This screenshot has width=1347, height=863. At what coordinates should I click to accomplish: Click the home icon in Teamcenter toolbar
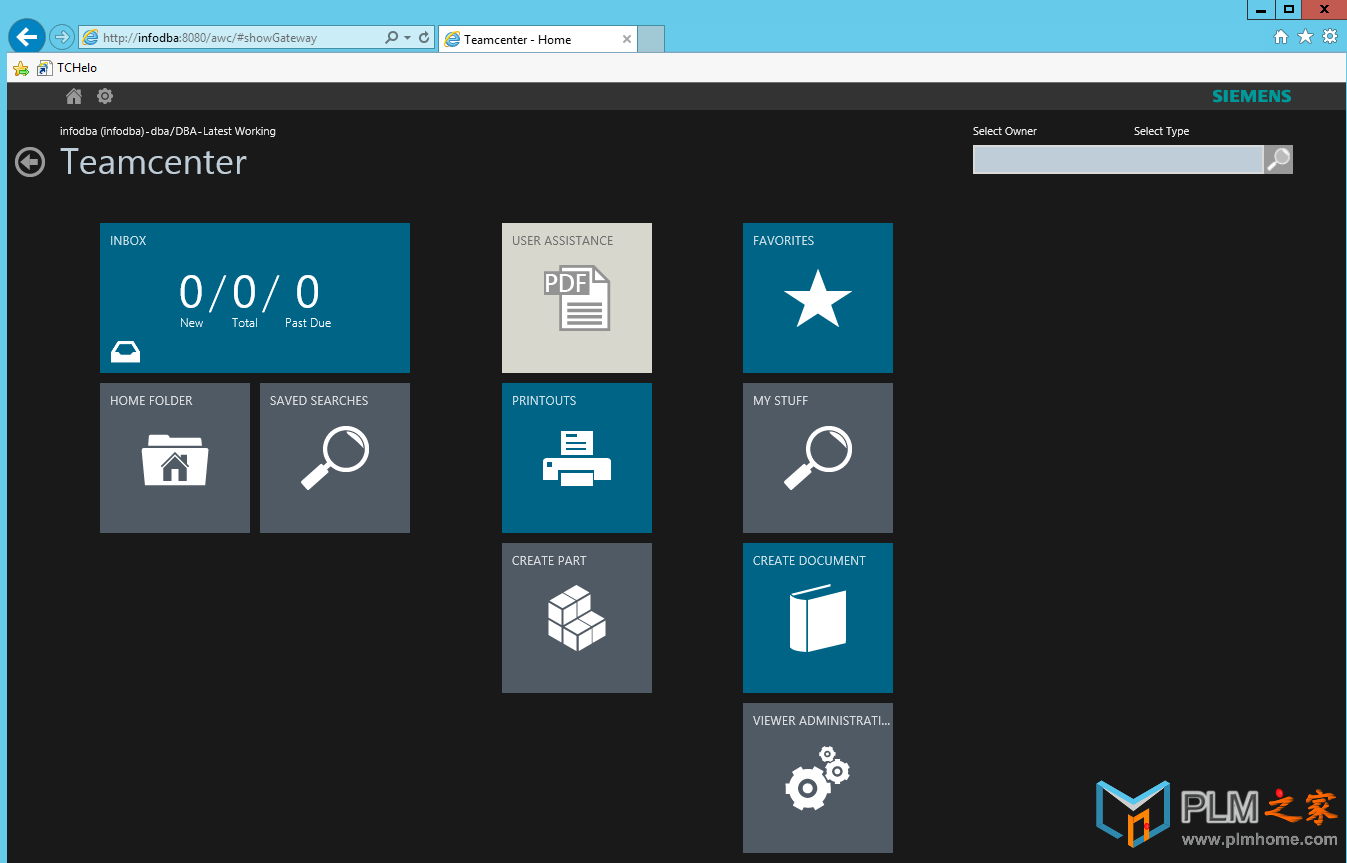(74, 96)
